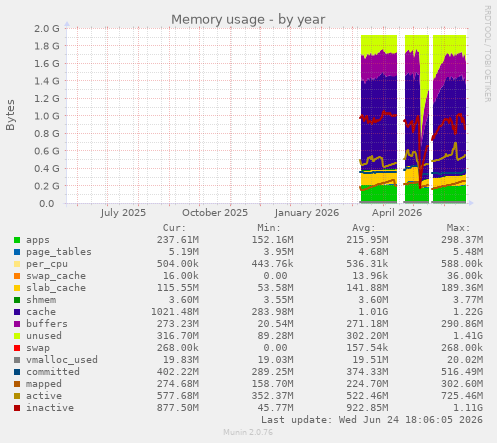Click the 'active' legend label

[x=44, y=396]
